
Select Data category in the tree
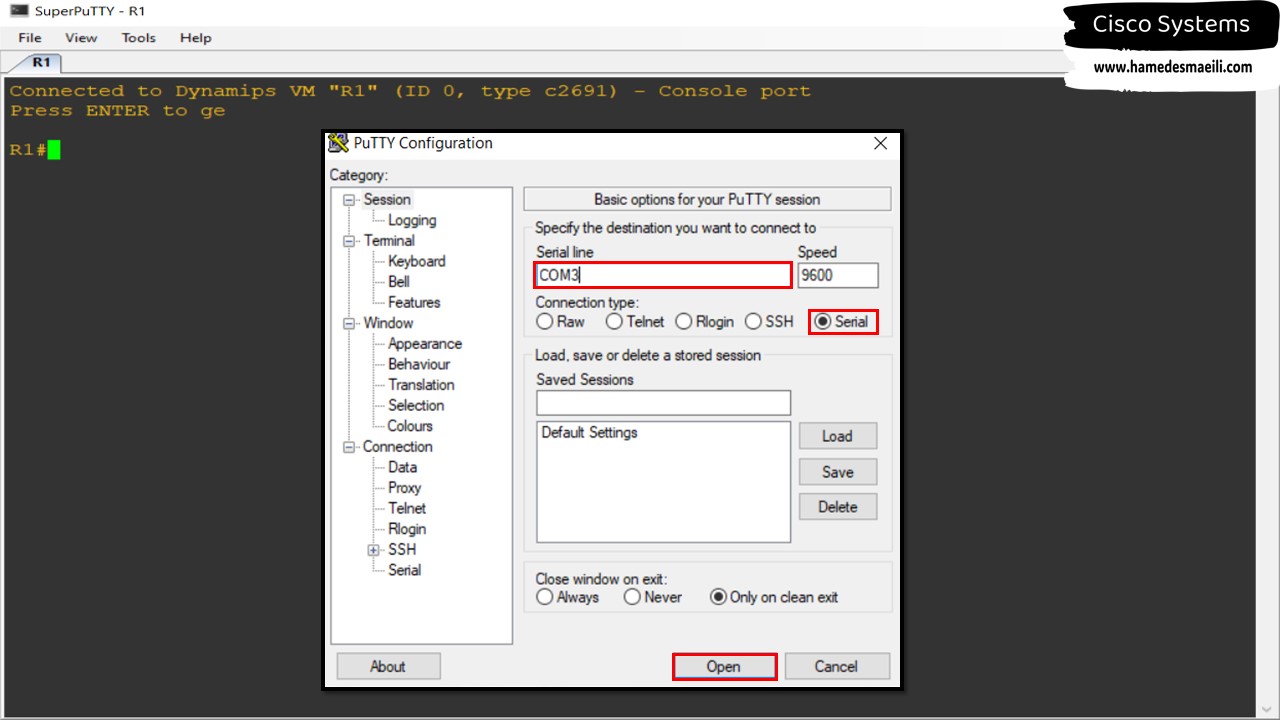[x=402, y=468]
